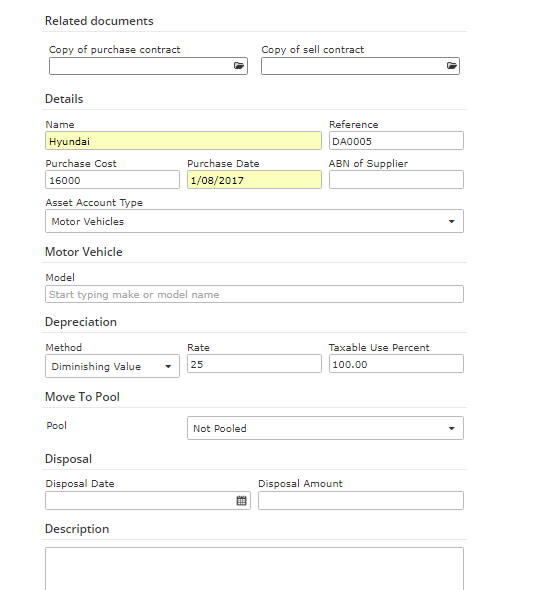Screen dimensions: 547x590
Task: Select the depreciation Rate field
Action: 254,364
